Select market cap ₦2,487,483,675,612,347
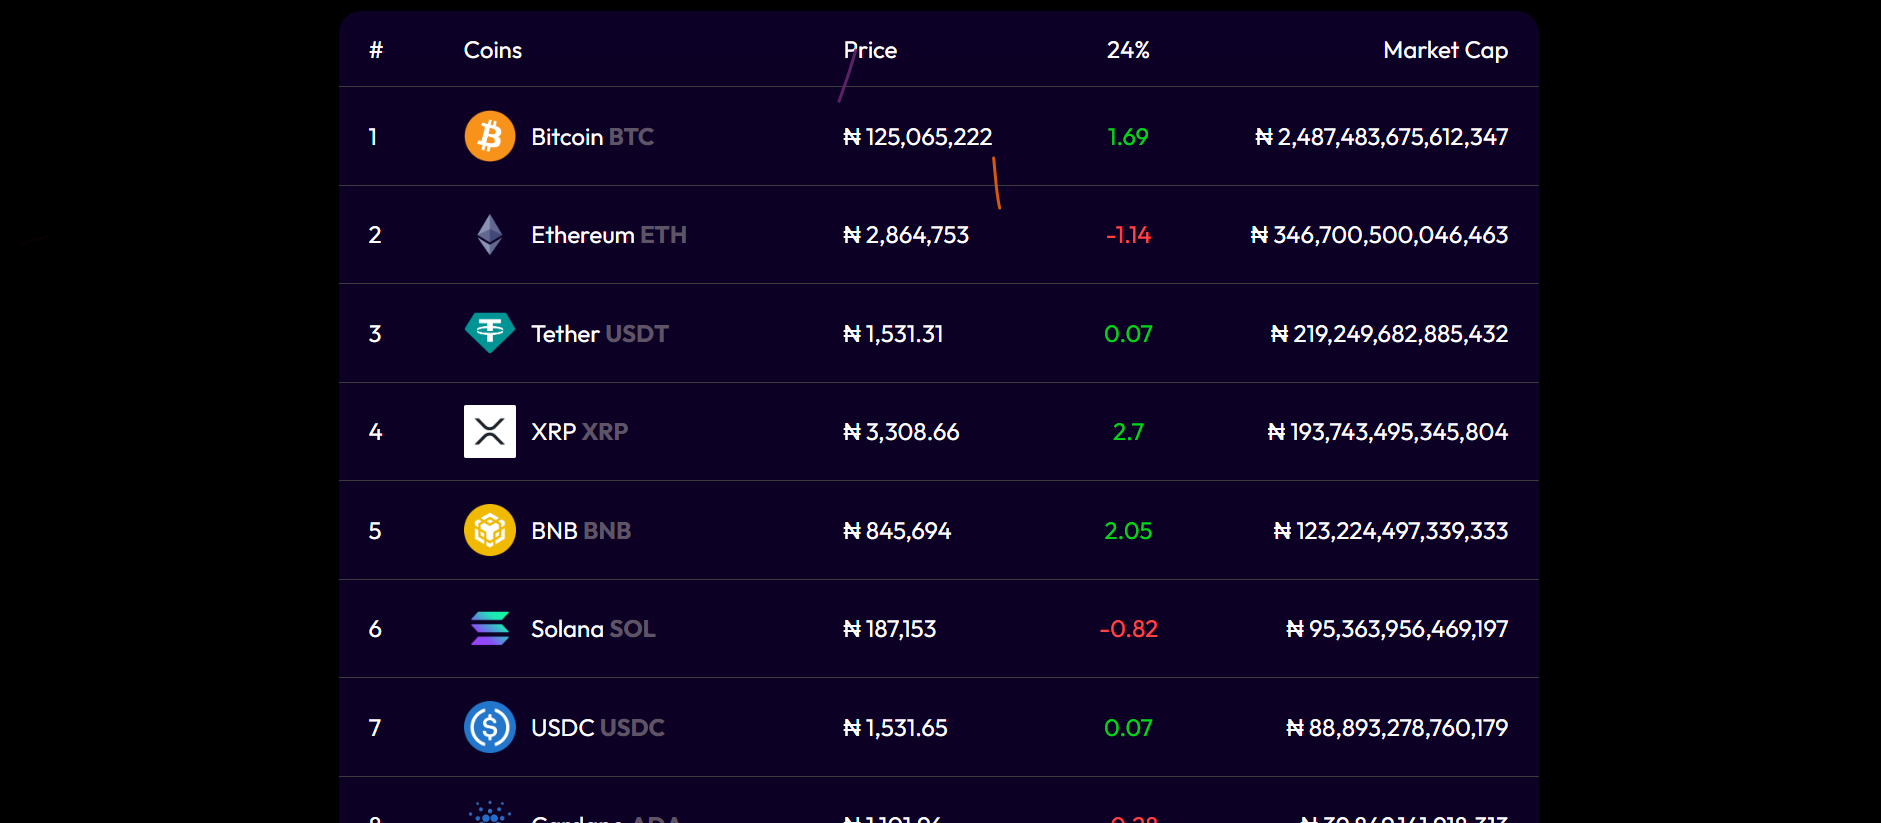The width and height of the screenshot is (1881, 823). 1381,137
